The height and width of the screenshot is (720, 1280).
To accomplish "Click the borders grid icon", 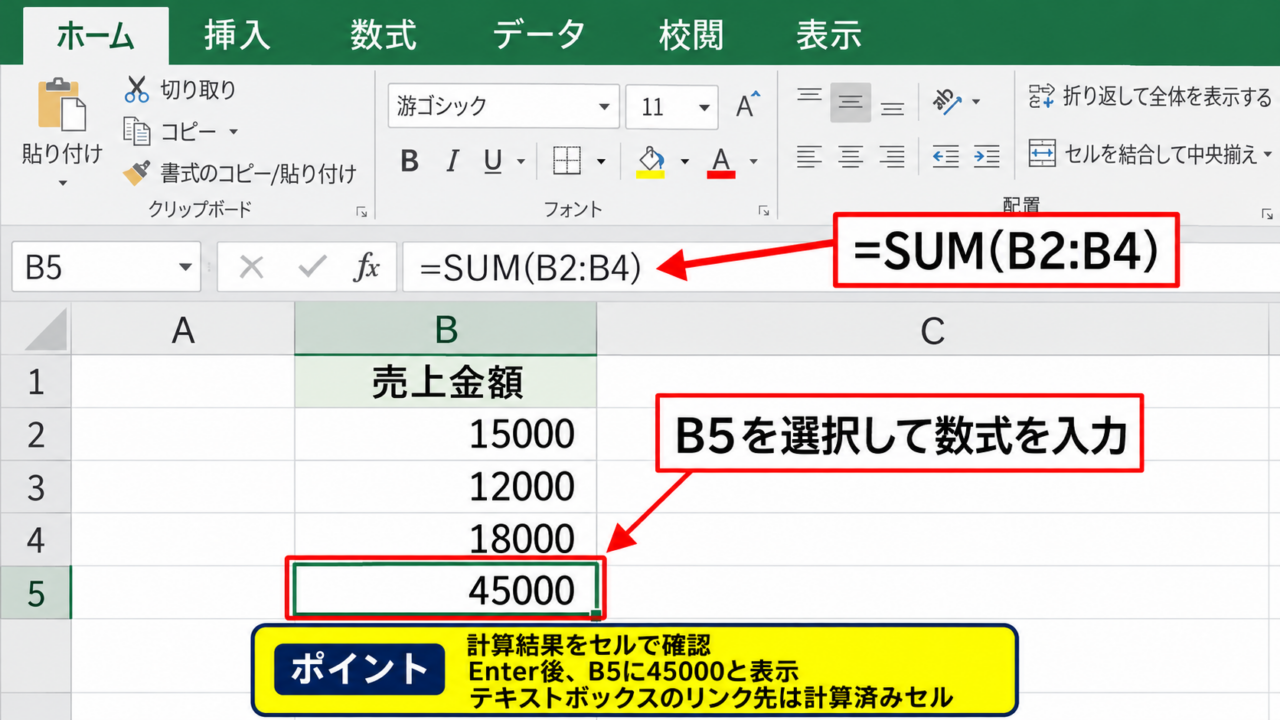I will pyautogui.click(x=567, y=161).
